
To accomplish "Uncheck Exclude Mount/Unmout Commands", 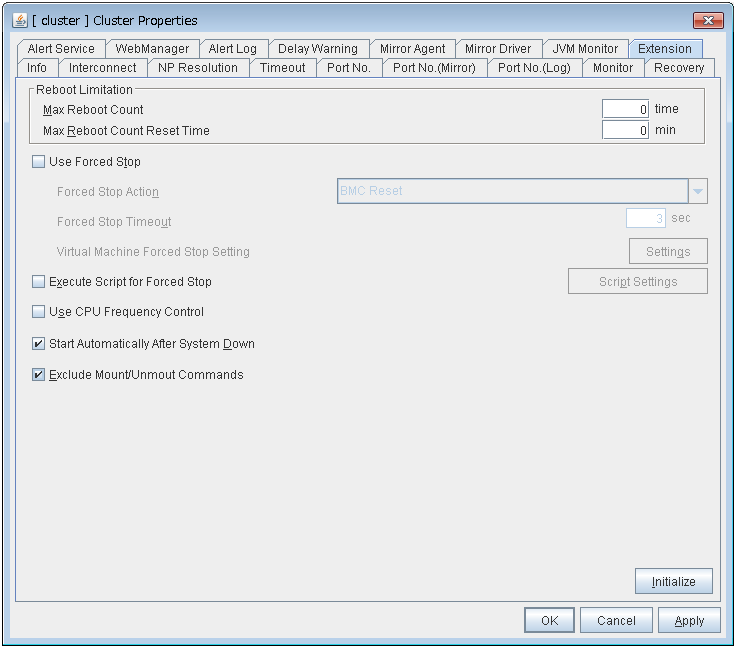I will point(38,375).
